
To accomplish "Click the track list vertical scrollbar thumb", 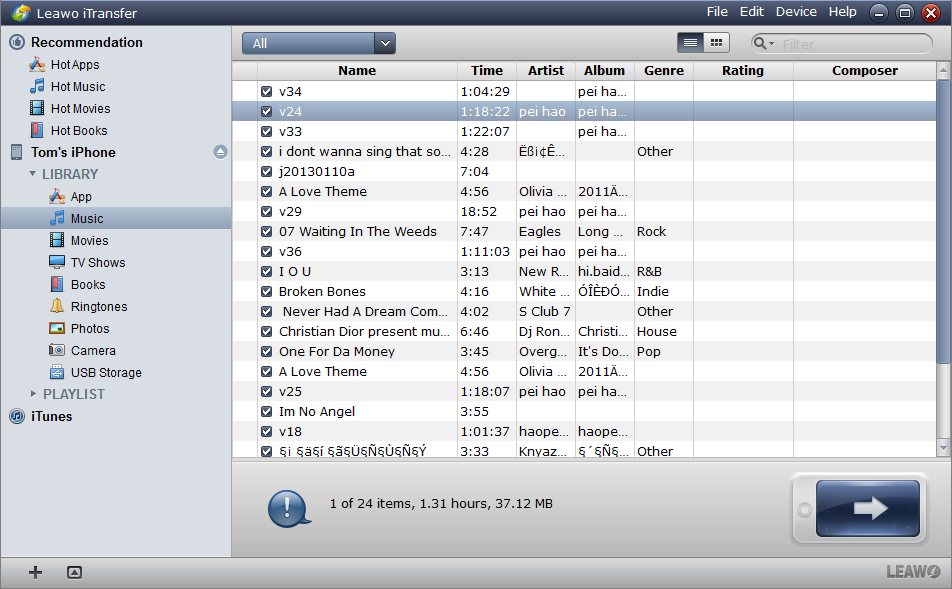I will click(x=943, y=223).
